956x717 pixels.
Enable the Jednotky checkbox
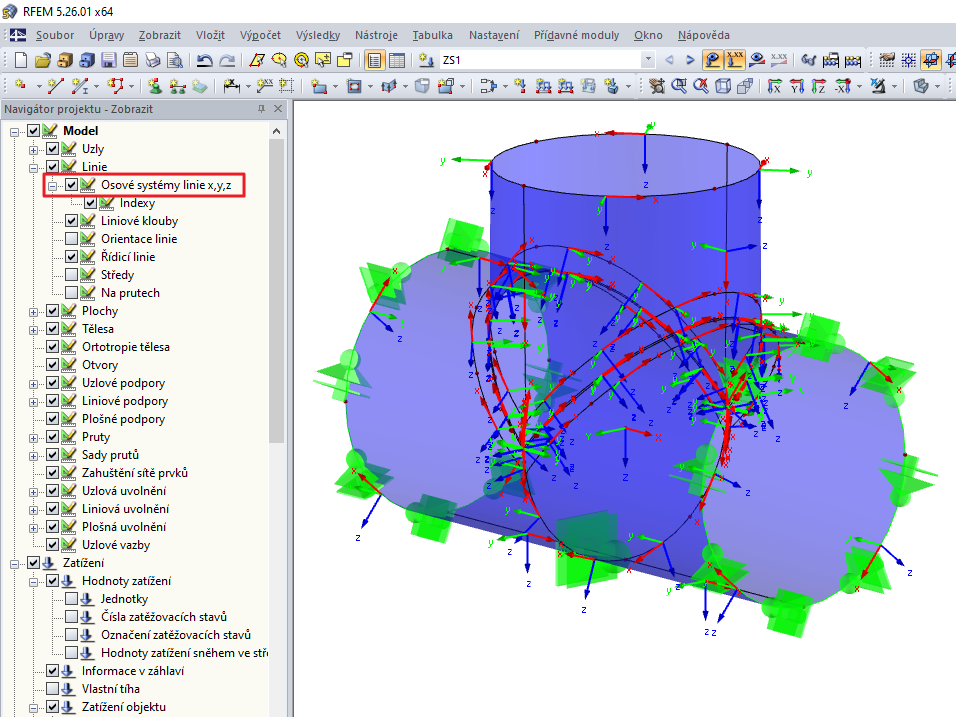point(71,599)
